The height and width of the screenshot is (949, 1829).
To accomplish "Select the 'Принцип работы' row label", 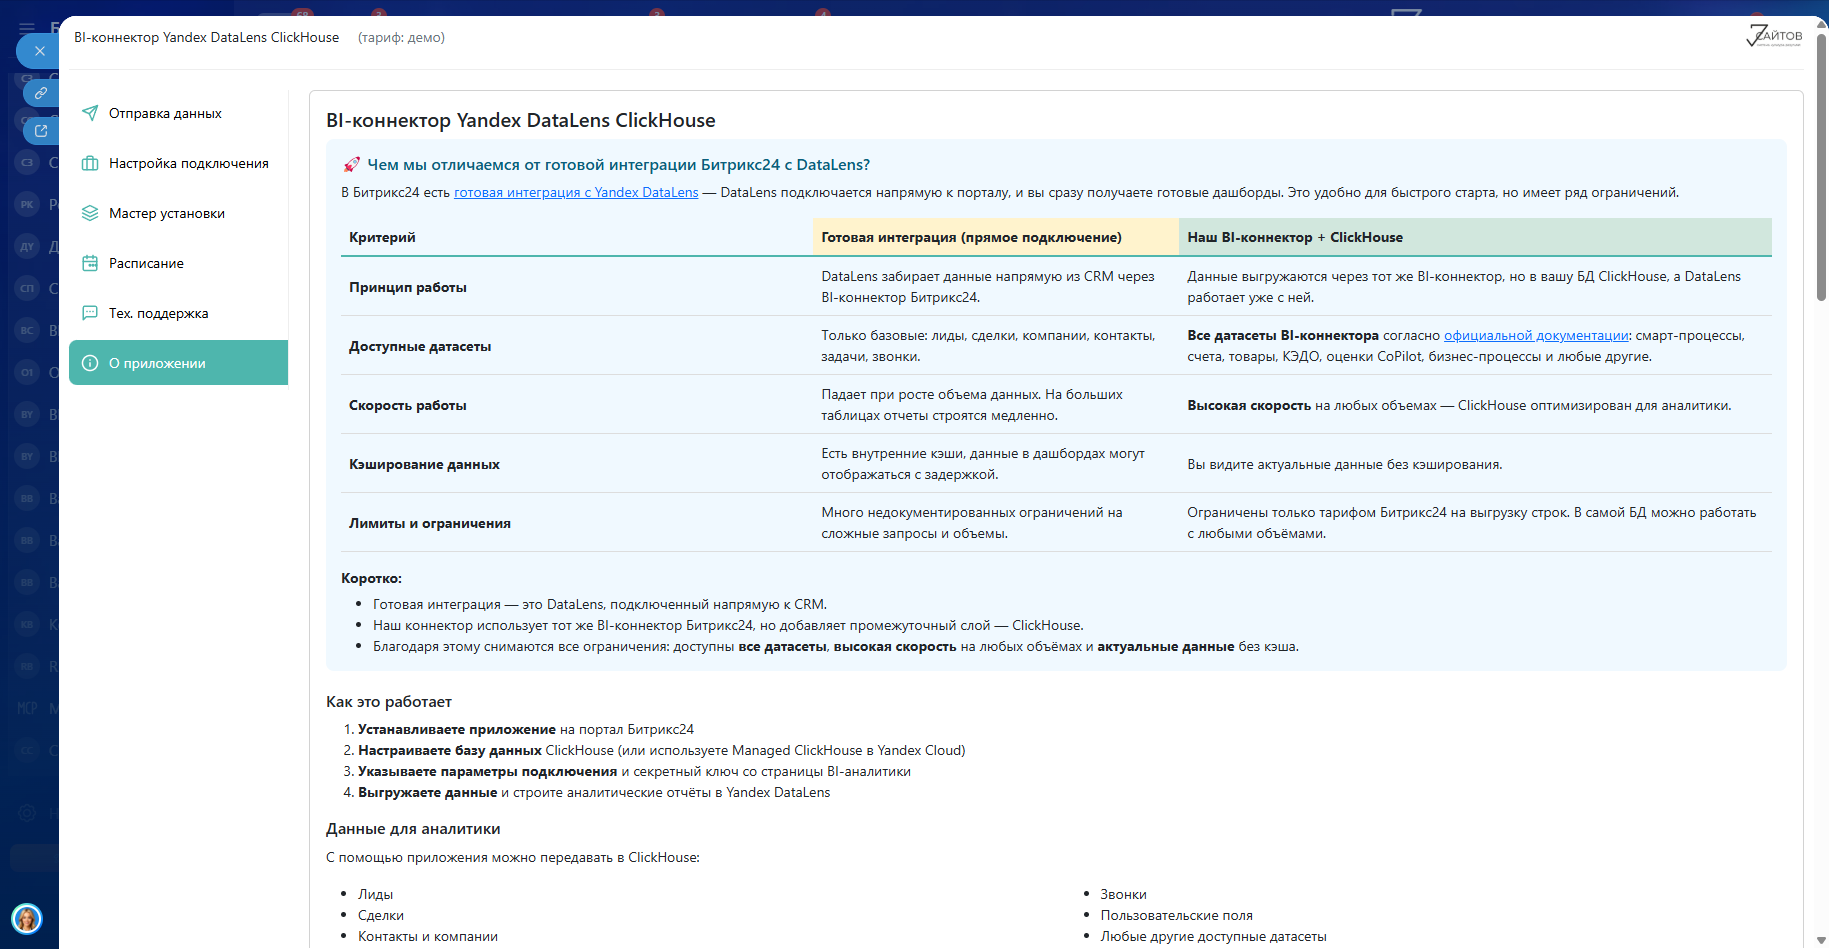I will (x=408, y=287).
